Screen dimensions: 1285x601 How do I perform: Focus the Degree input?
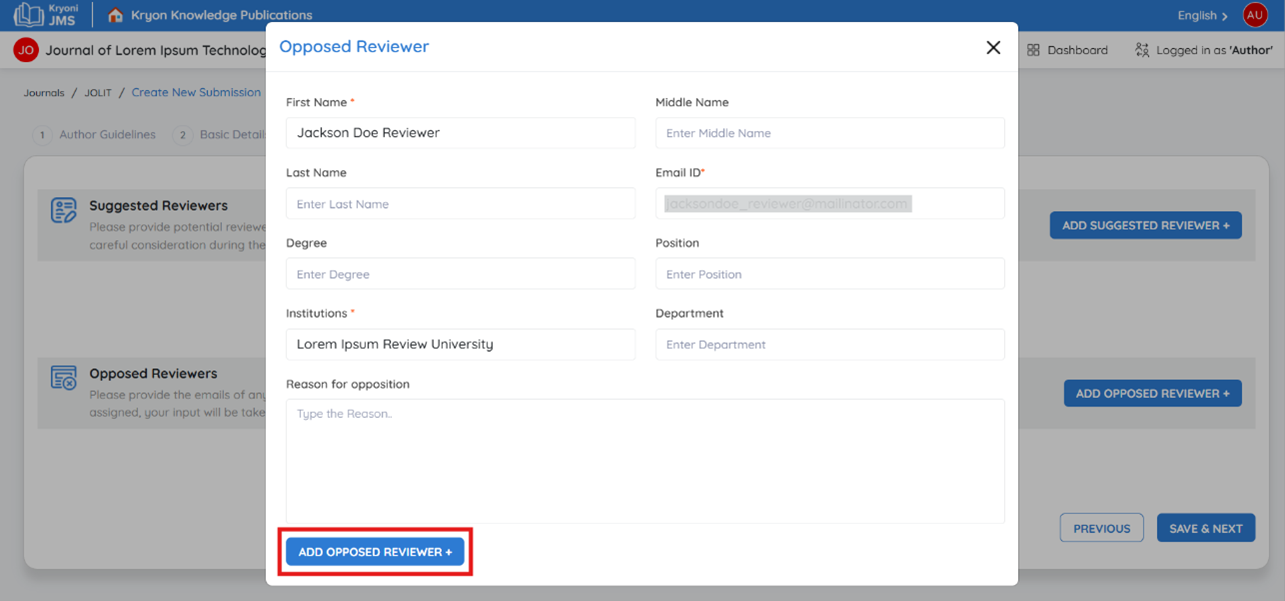pos(460,274)
